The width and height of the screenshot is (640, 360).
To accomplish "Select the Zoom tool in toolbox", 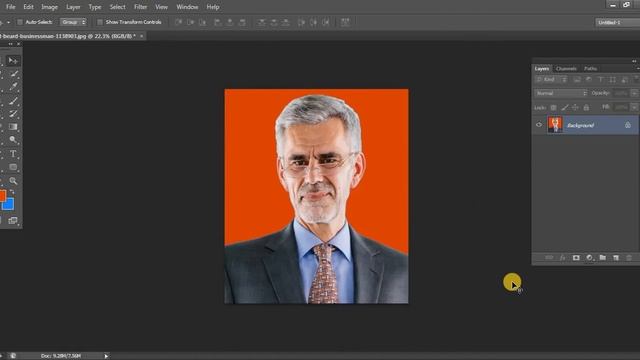I will (13, 180).
